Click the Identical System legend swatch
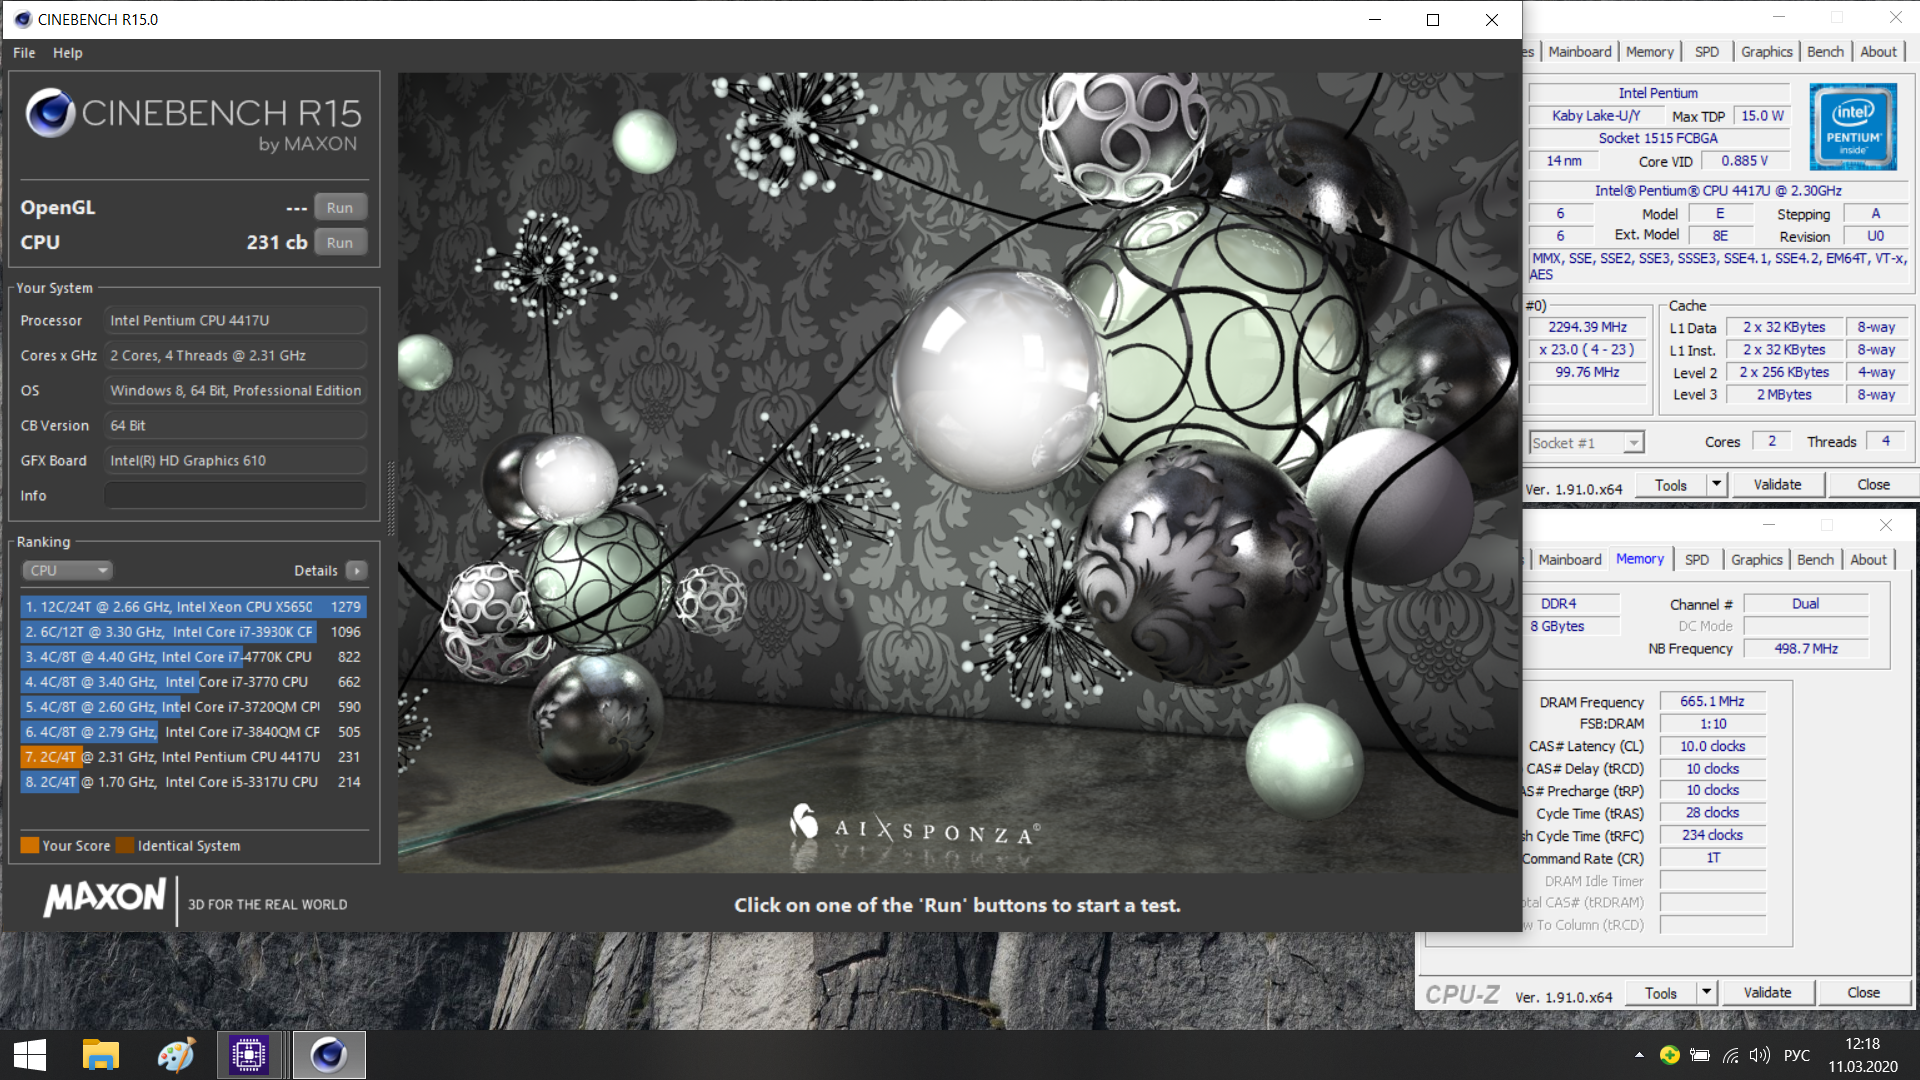The height and width of the screenshot is (1080, 1920). coord(125,845)
